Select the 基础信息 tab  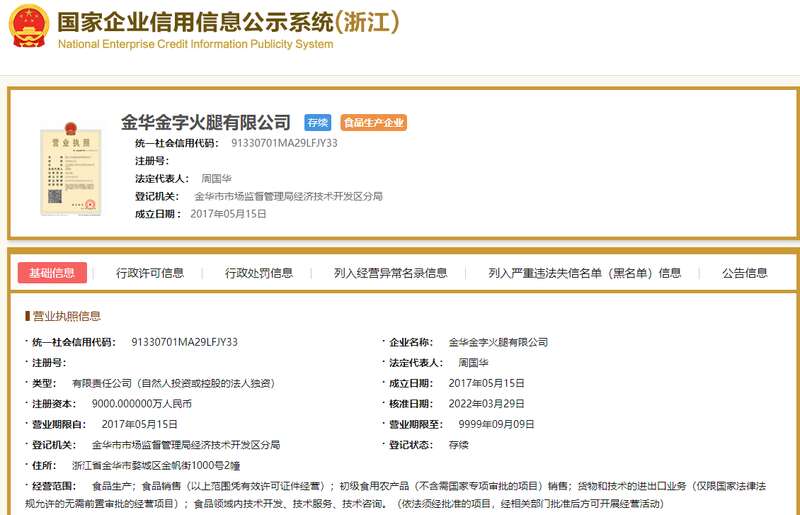[x=52, y=273]
